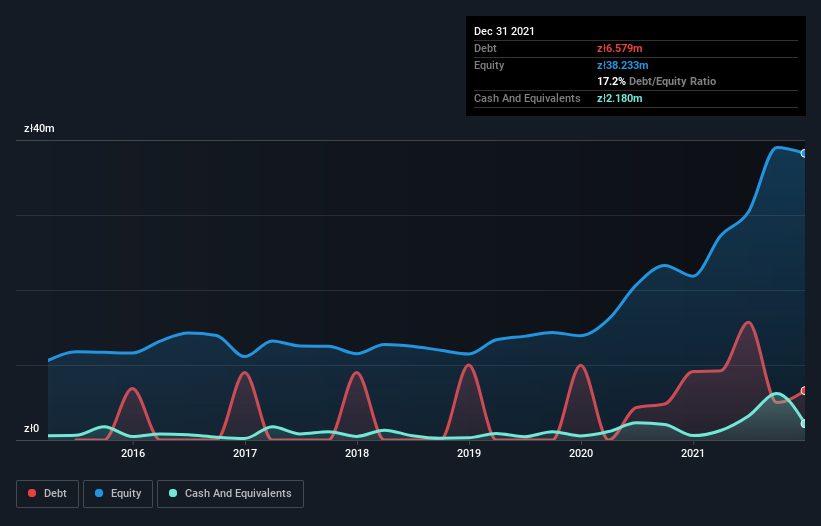Click the blue Equity data point marker
821x526 pixels.
pyautogui.click(x=804, y=153)
